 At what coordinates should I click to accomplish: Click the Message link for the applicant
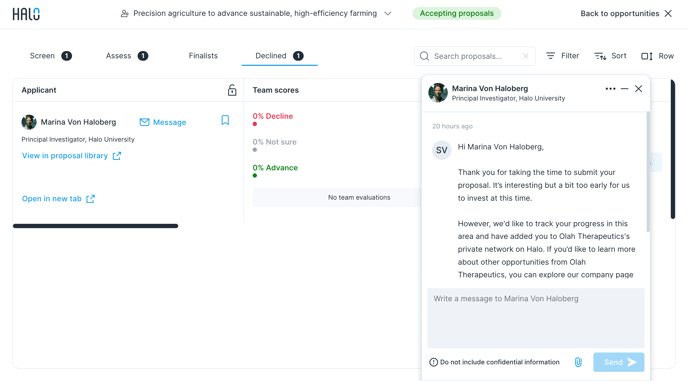pos(163,122)
